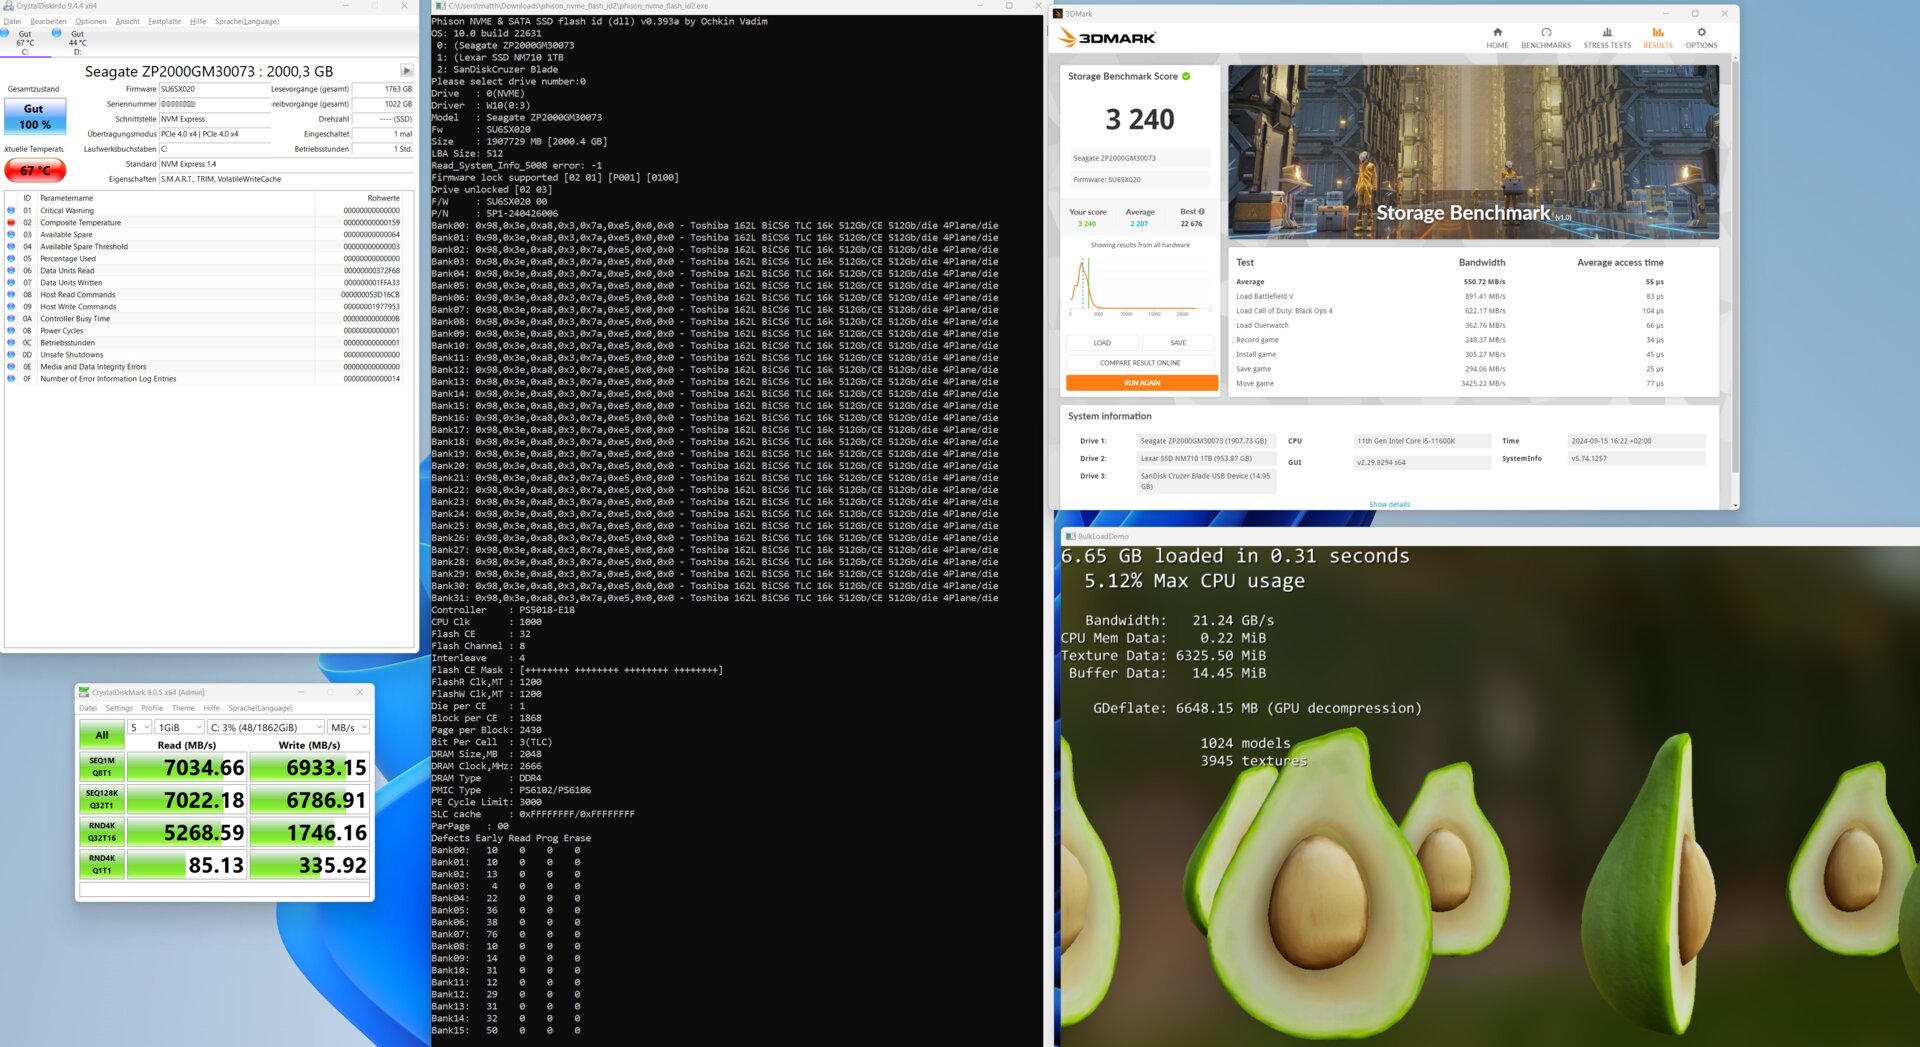Click the red 67 °C temperature badge

pos(35,170)
